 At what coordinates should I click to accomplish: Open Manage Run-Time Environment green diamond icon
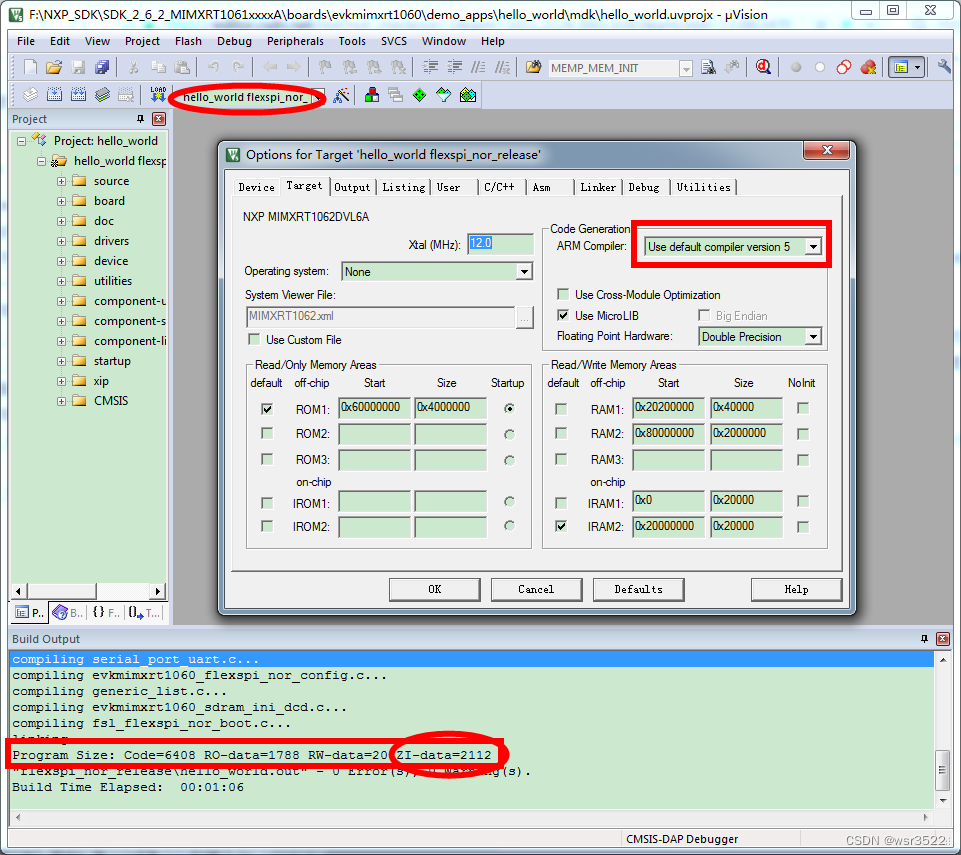coord(419,95)
